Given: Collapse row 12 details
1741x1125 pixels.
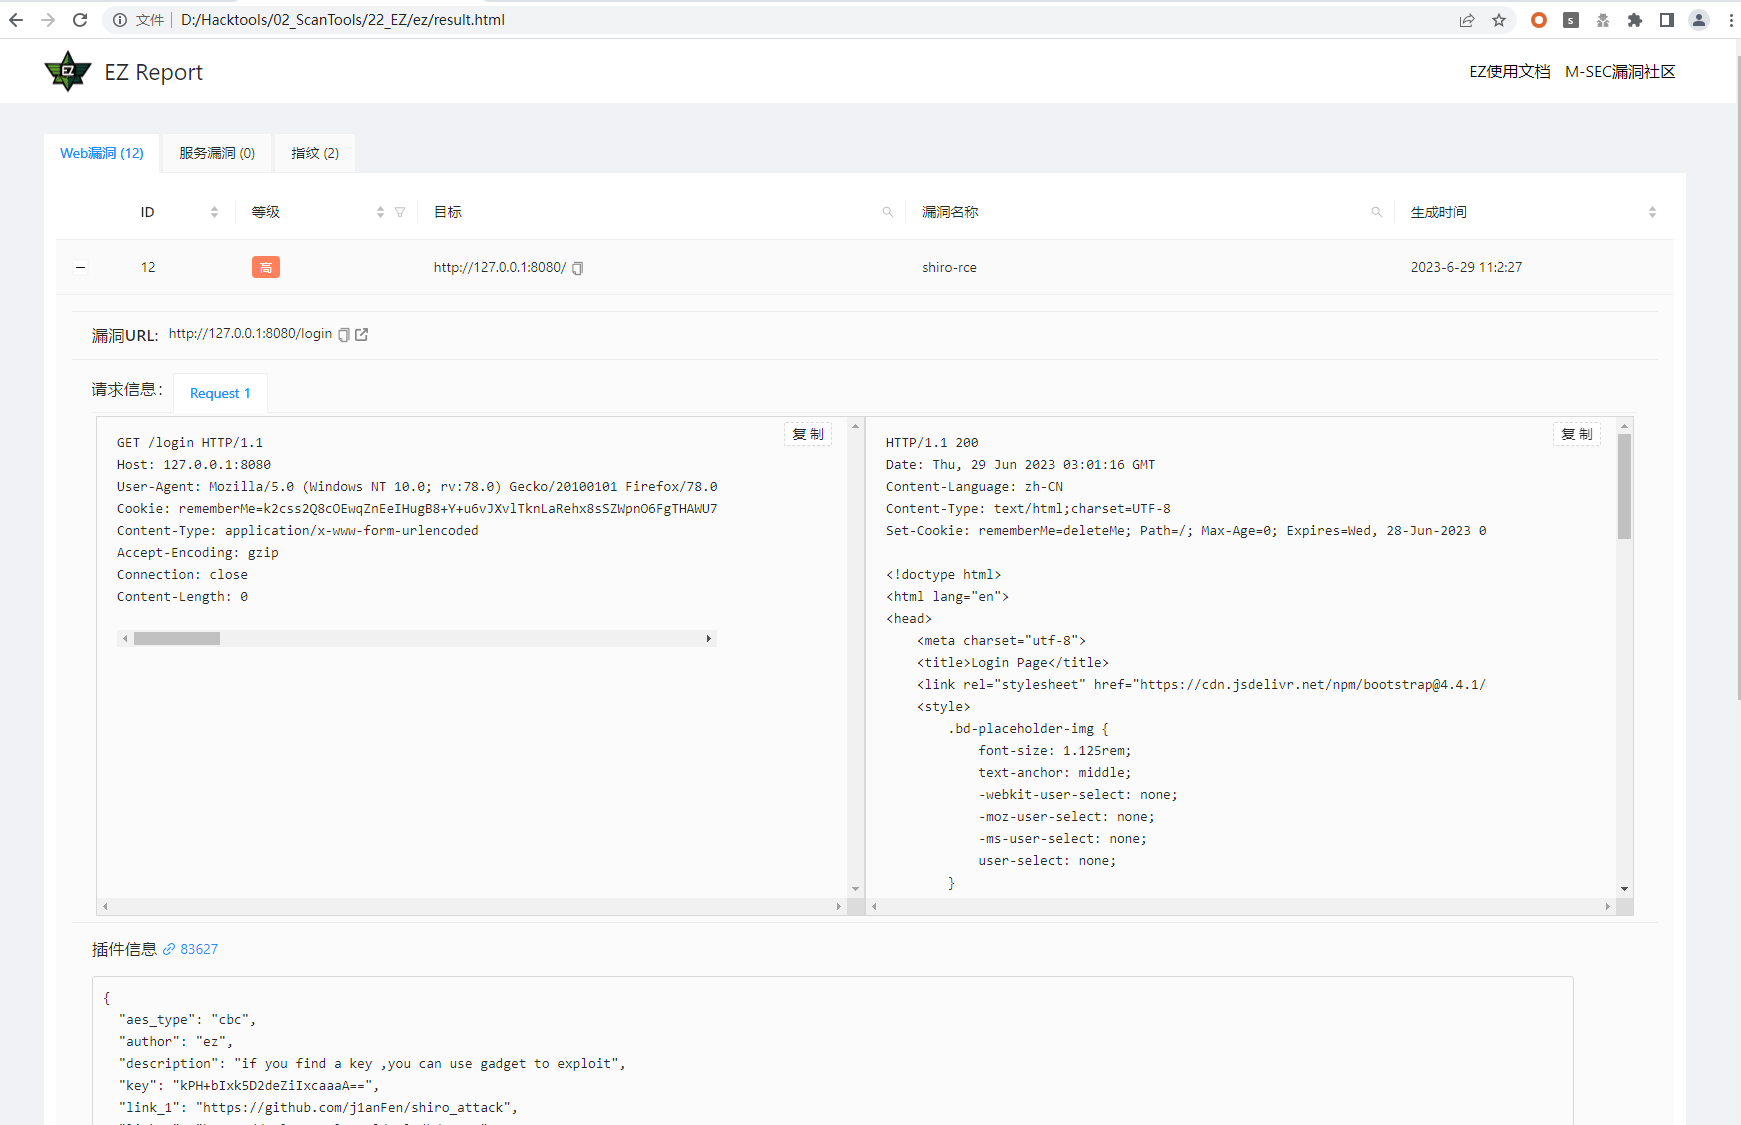Looking at the screenshot, I should coord(81,267).
